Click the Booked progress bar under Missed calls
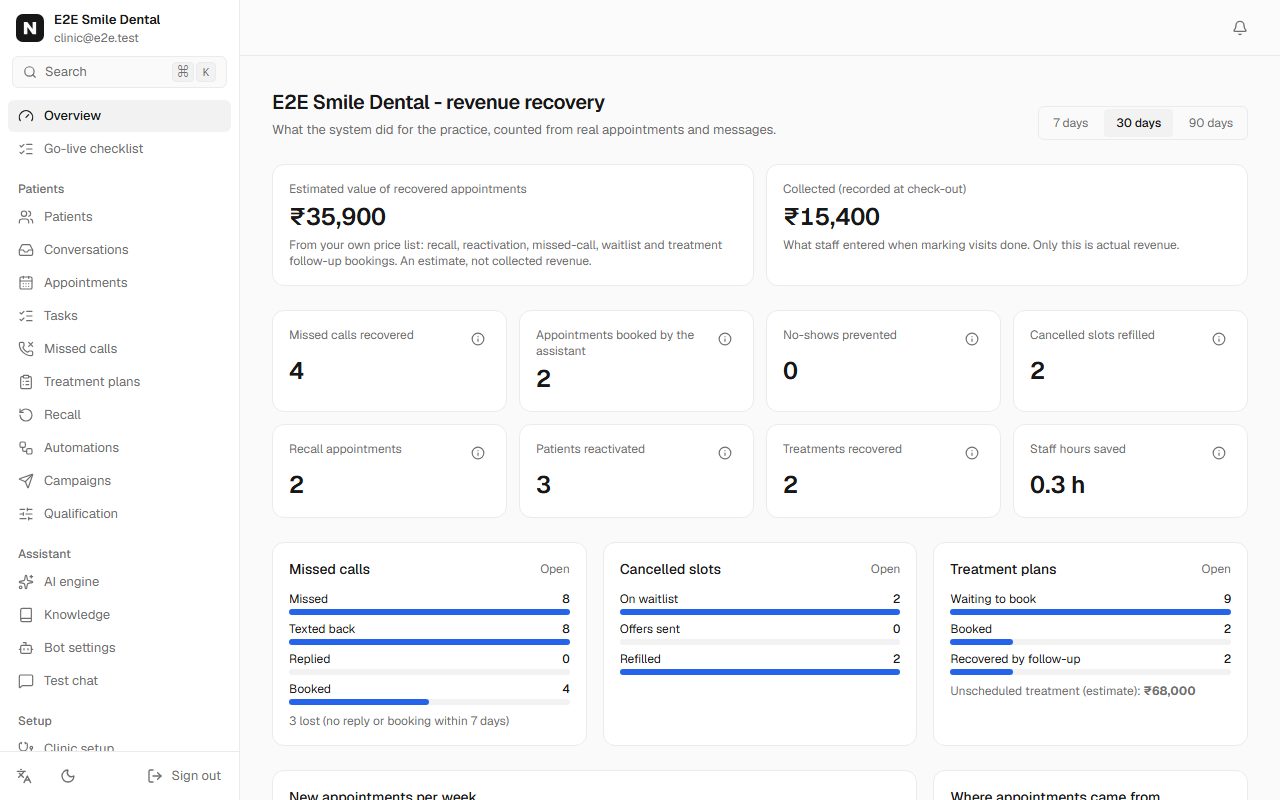Image resolution: width=1280 pixels, height=800 pixels. click(x=429, y=702)
